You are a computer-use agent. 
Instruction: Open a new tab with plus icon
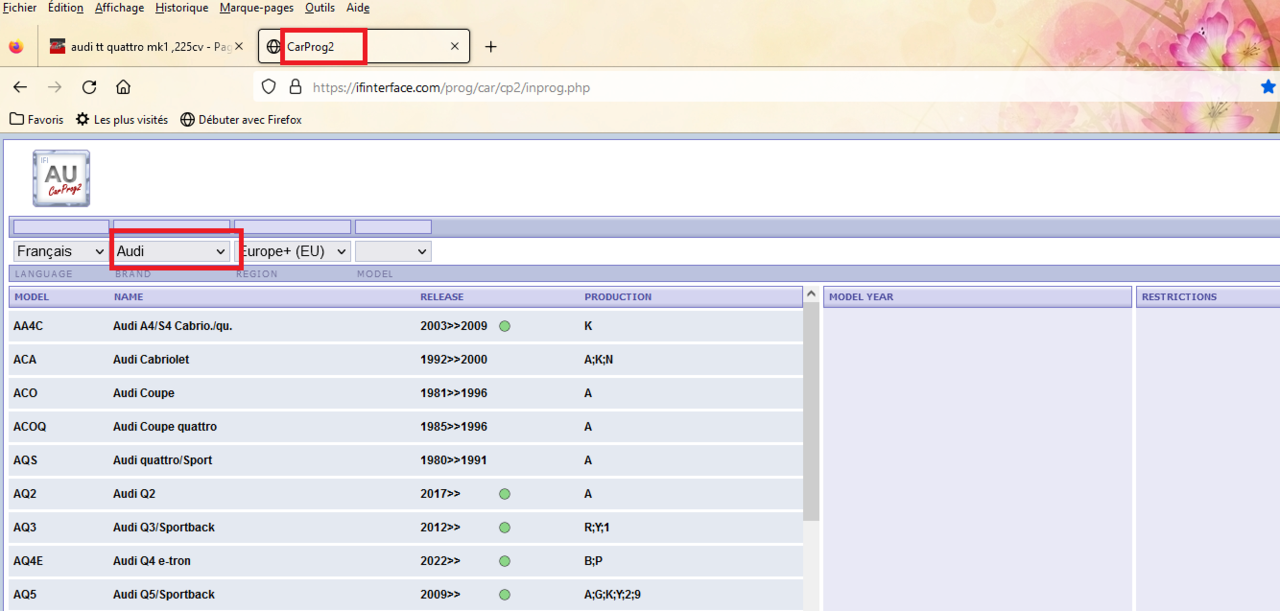click(491, 46)
